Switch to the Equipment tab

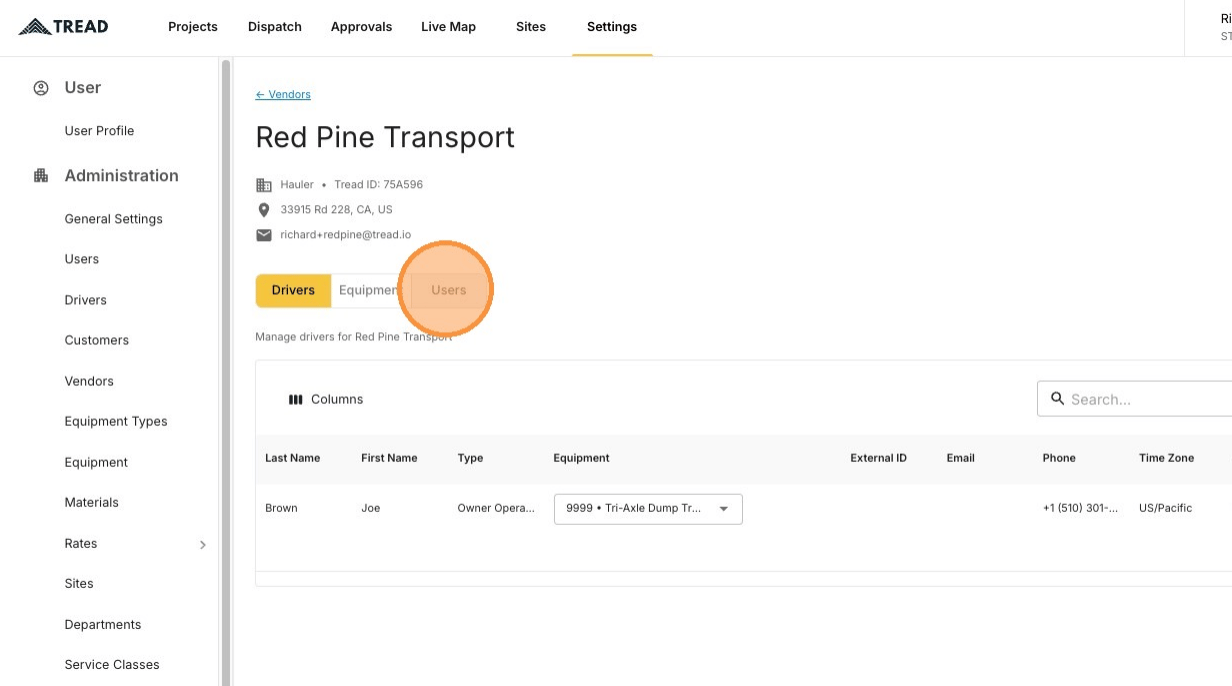(370, 290)
